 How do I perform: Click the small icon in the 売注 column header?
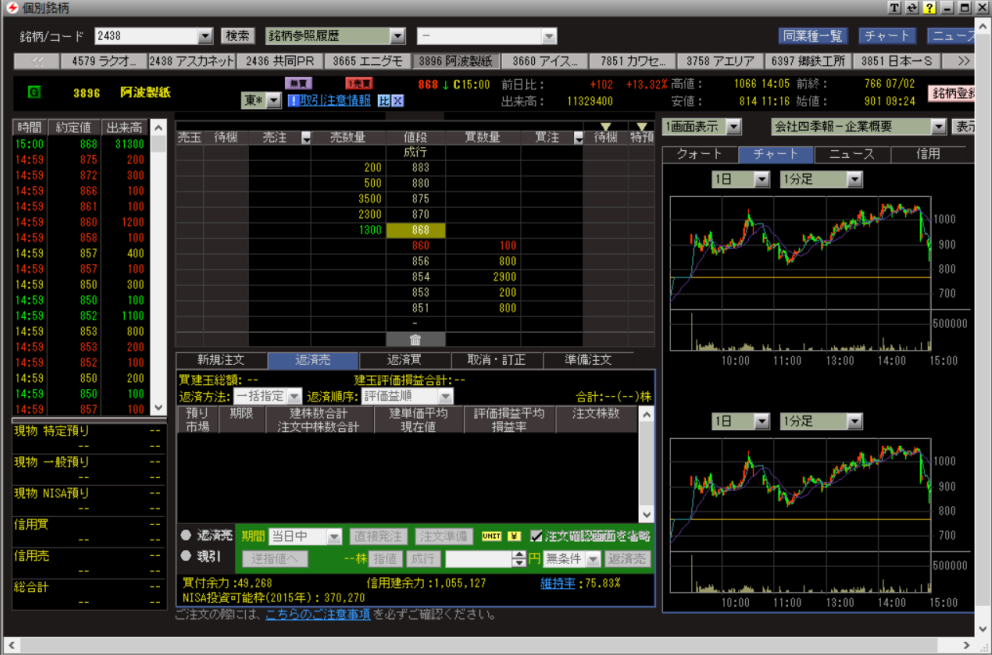(x=306, y=138)
